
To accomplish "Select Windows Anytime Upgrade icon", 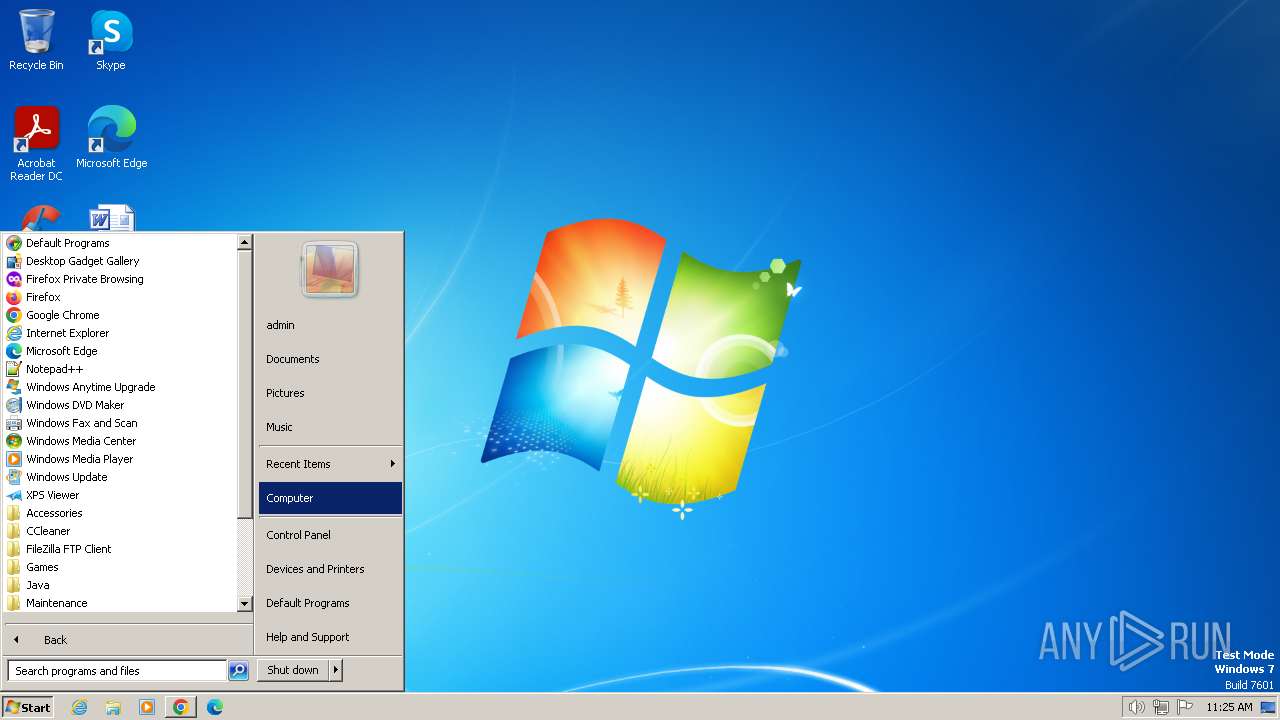I will 14,387.
